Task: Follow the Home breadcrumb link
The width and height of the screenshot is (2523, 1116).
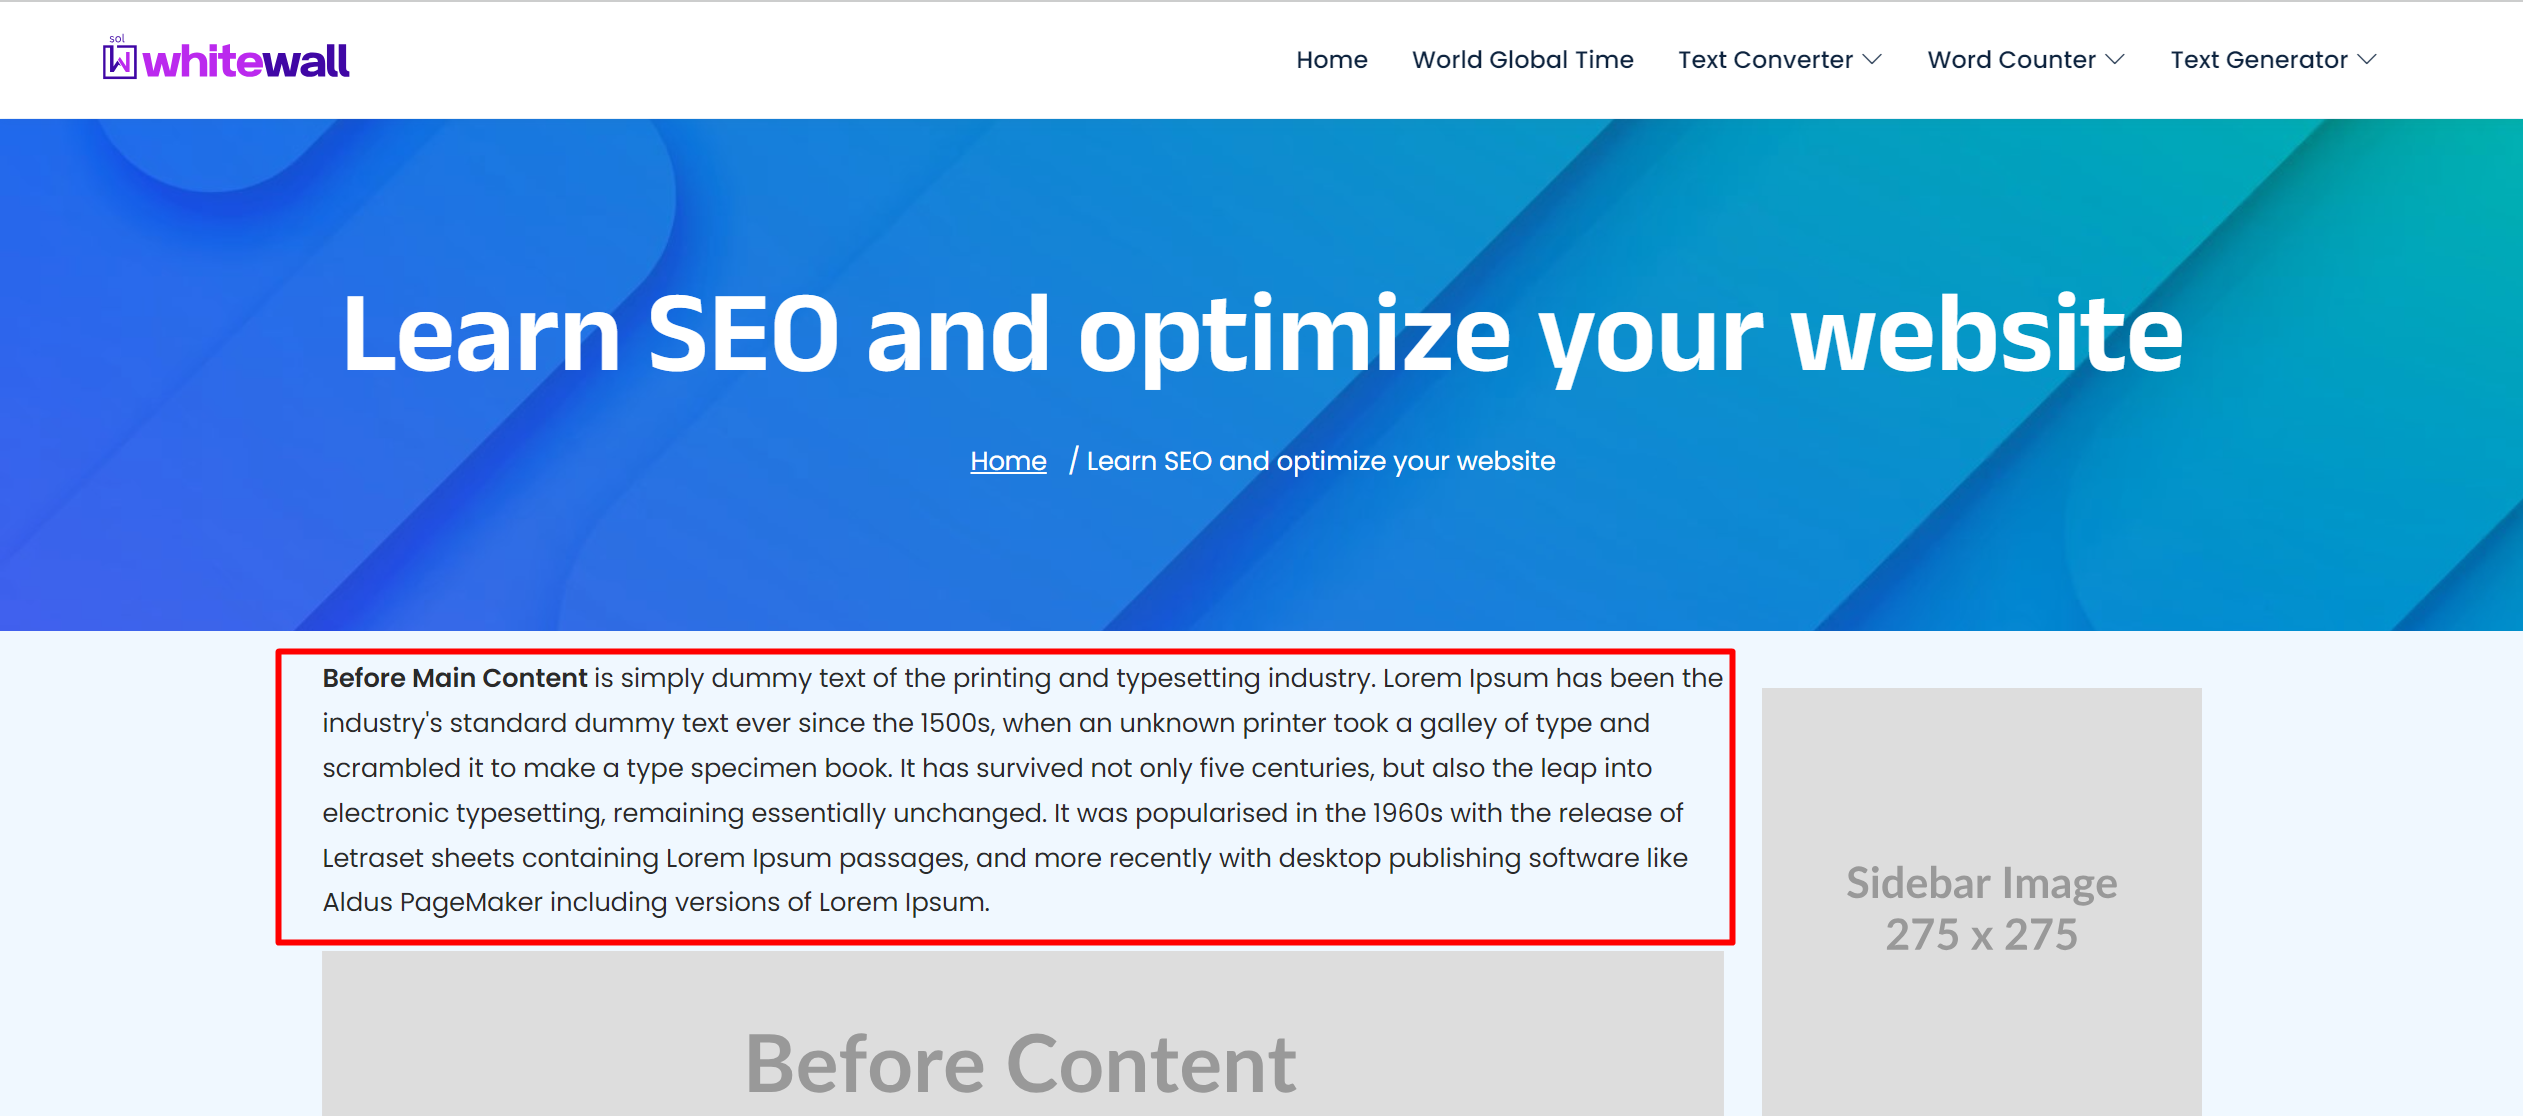Action: 1008,461
